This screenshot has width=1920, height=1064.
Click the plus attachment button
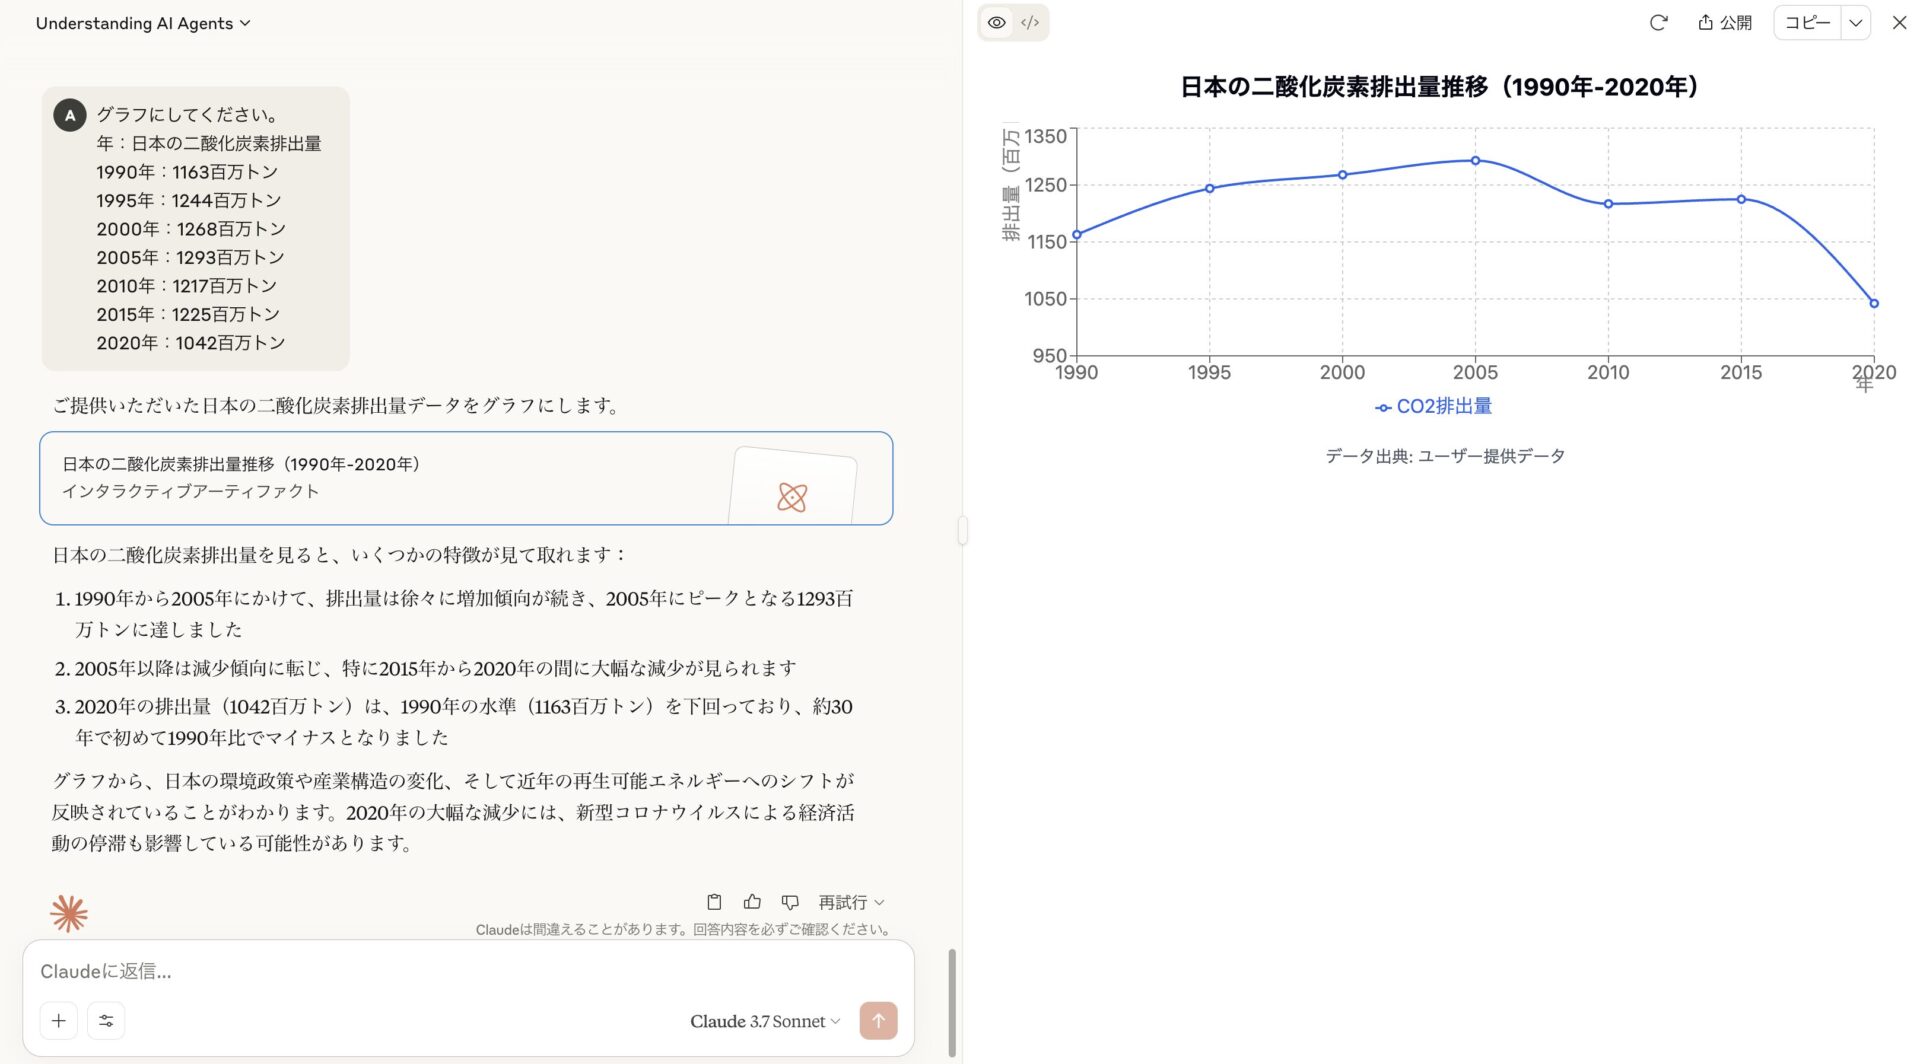(x=59, y=1020)
